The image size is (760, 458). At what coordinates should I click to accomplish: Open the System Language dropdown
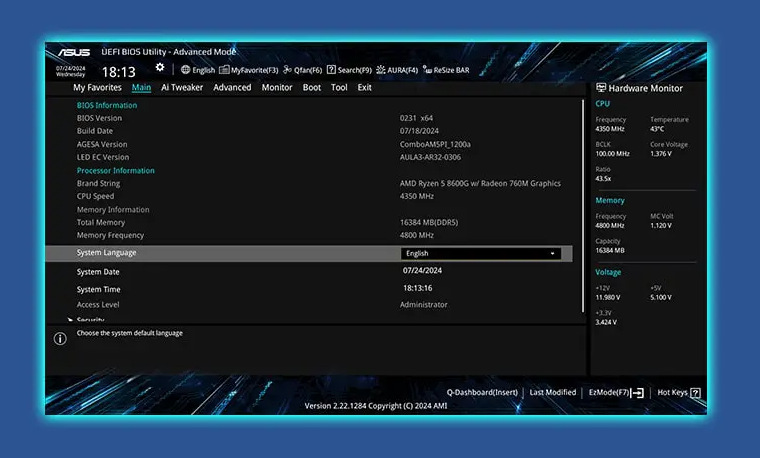[x=480, y=253]
